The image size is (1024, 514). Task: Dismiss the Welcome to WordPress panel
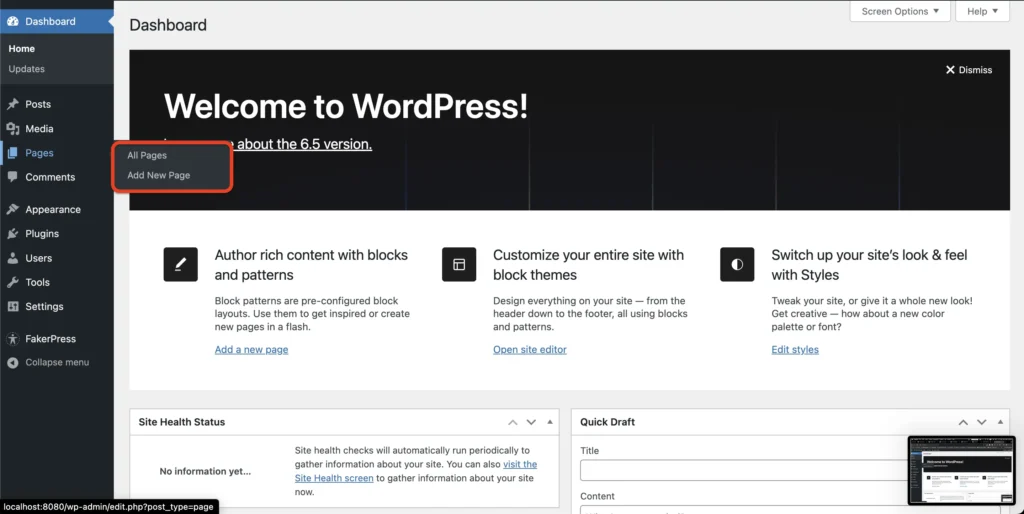click(x=968, y=70)
